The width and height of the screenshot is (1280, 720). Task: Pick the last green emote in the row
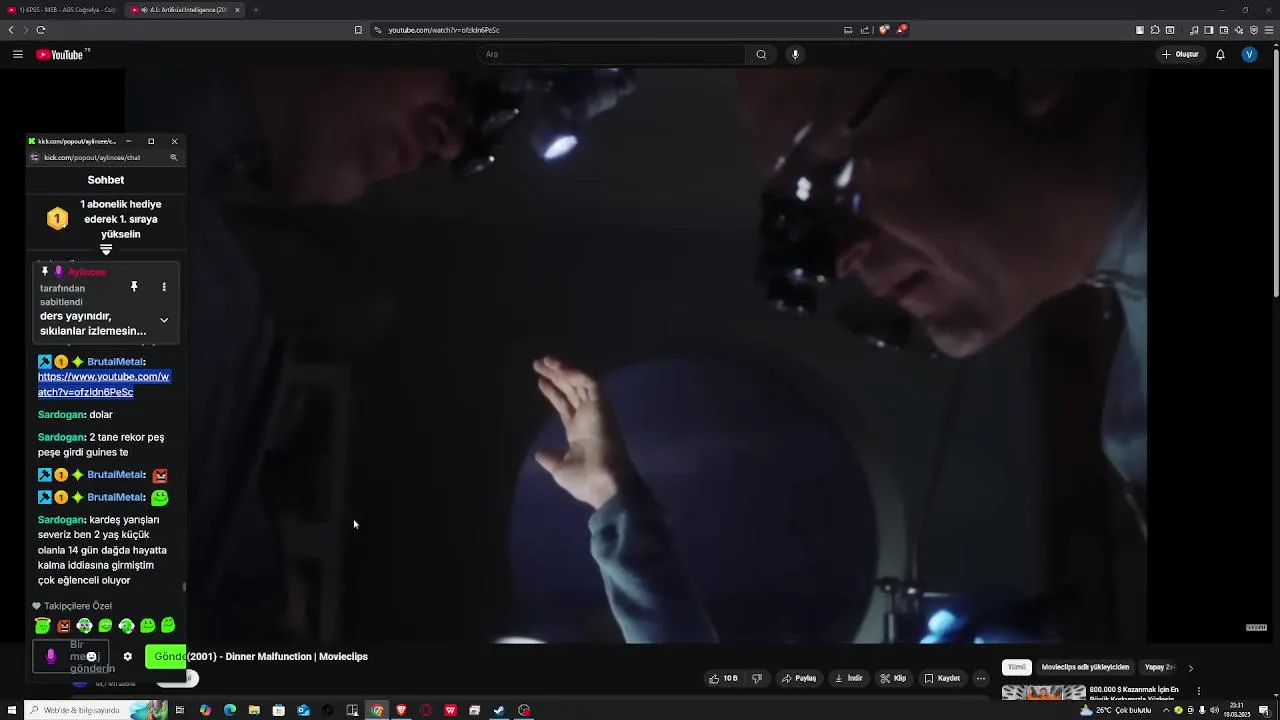coord(168,626)
